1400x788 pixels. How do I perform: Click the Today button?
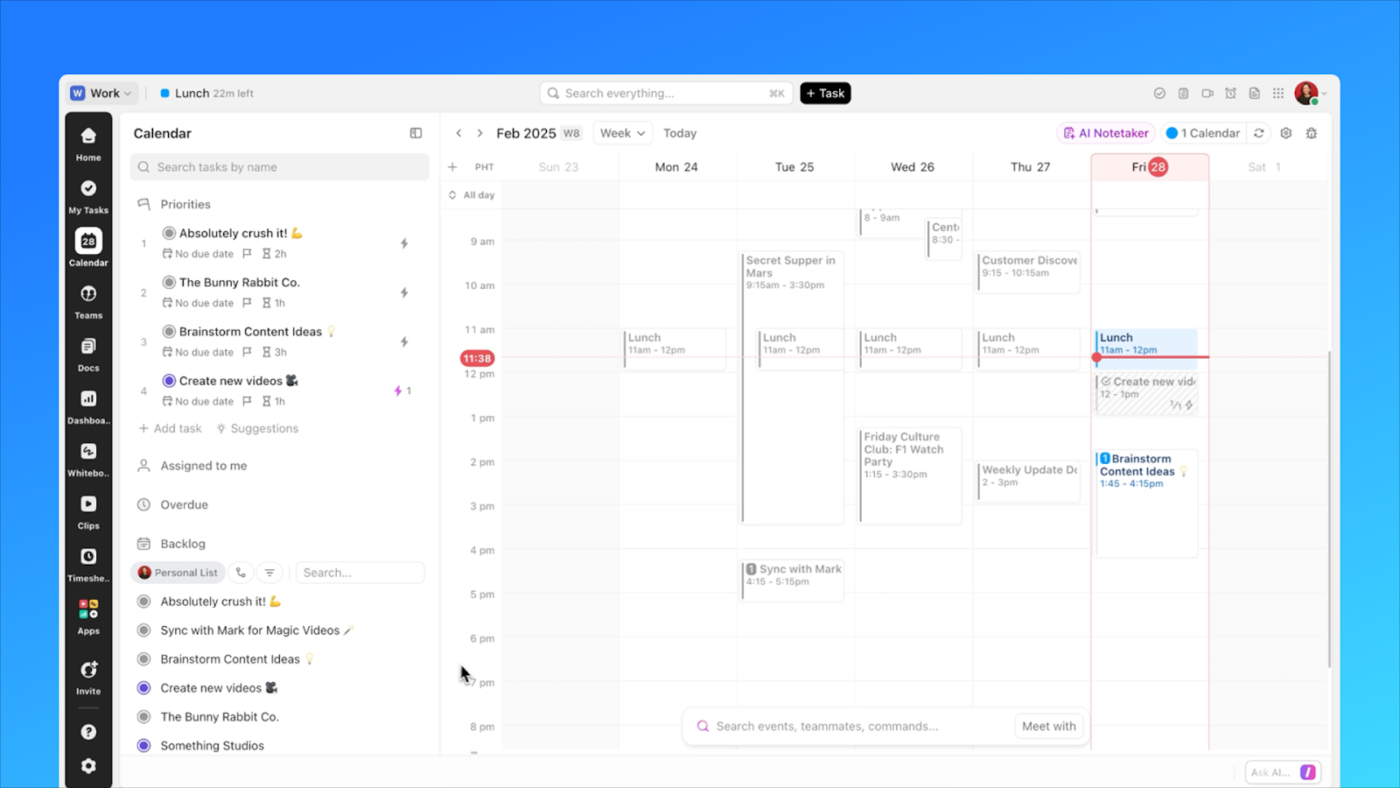coord(679,132)
